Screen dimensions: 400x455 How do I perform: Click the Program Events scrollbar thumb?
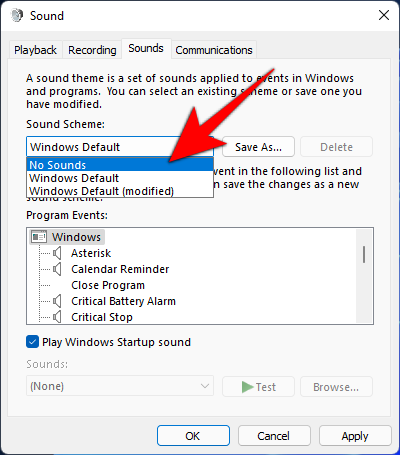click(364, 254)
